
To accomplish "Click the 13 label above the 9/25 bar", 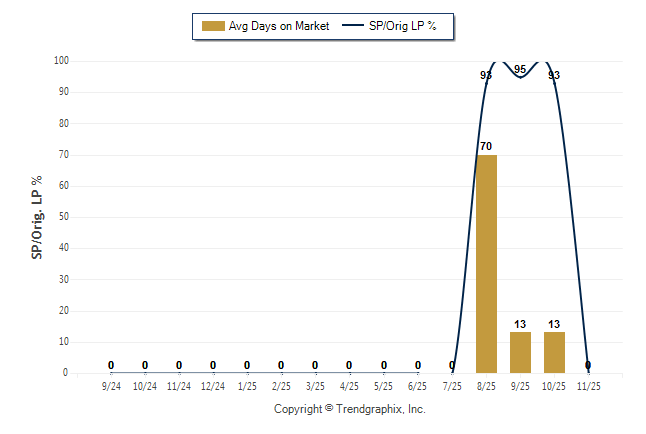I will (520, 324).
